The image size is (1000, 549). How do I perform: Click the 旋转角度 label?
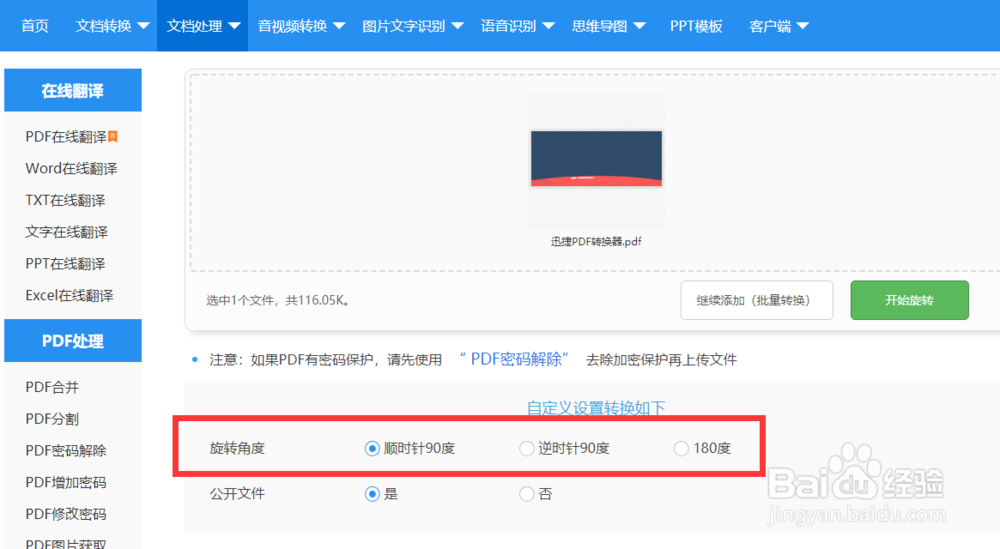(x=237, y=449)
